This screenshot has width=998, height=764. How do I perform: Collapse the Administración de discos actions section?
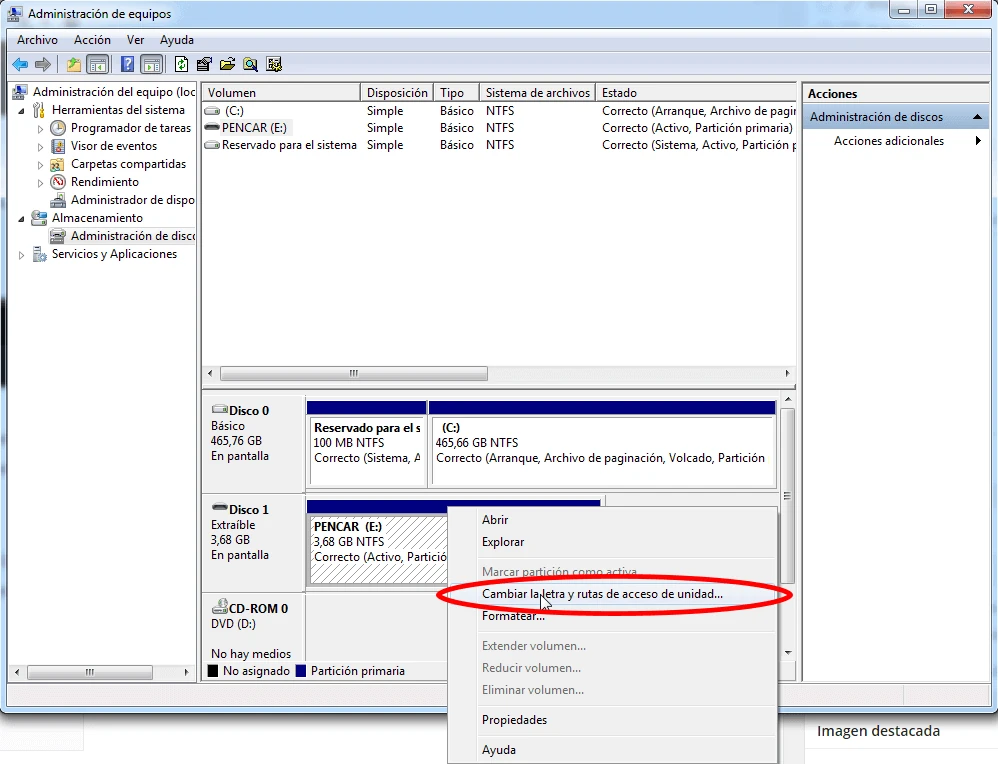coord(977,117)
